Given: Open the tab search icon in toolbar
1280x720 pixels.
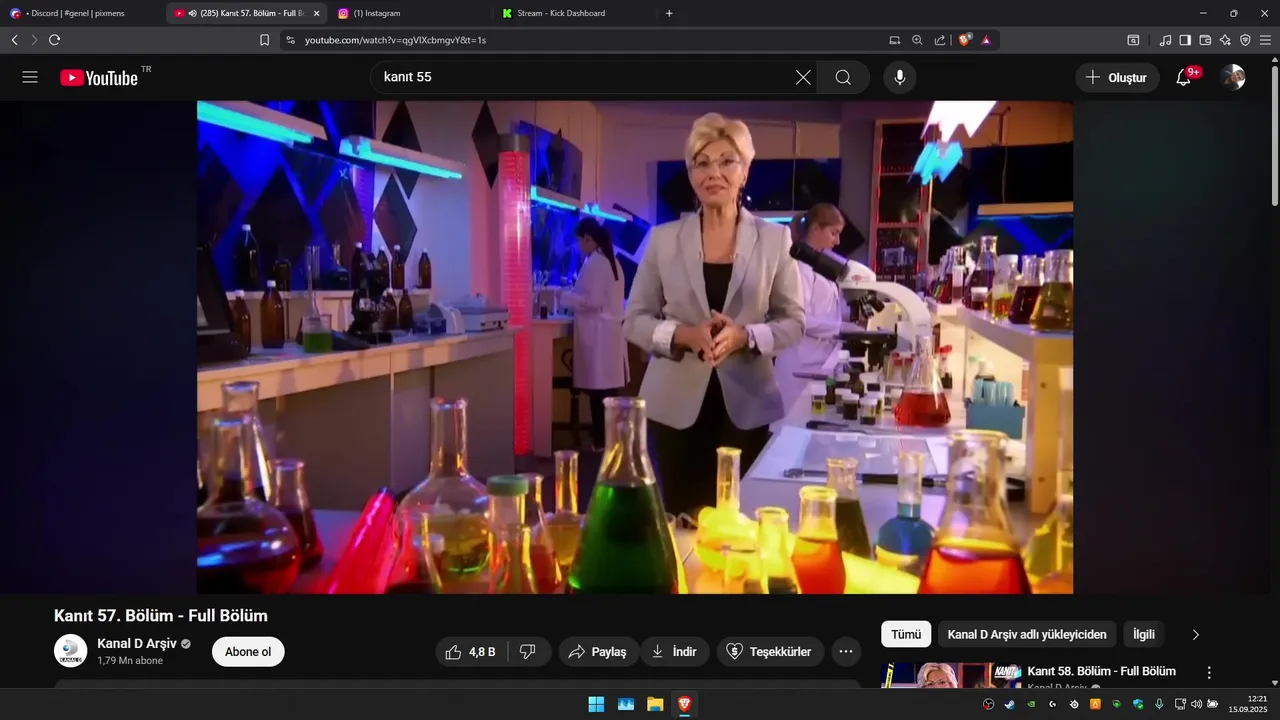Looking at the screenshot, I should coord(1133,40).
